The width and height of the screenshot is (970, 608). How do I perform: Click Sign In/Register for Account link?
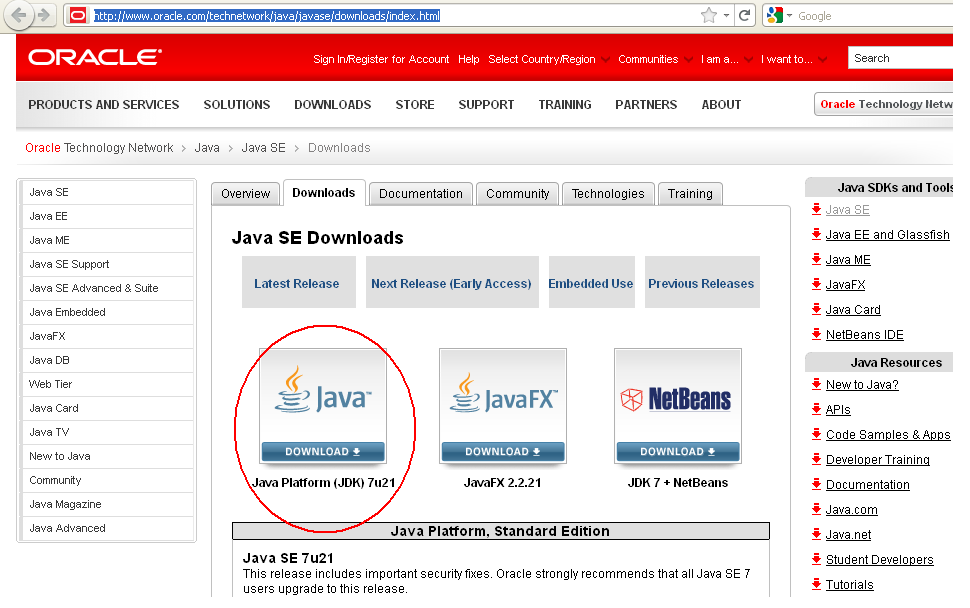pyautogui.click(x=381, y=59)
